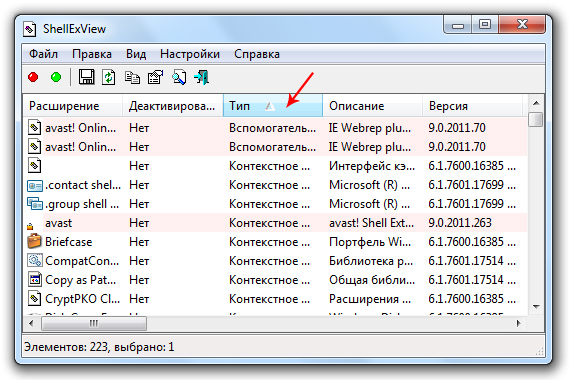This screenshot has width=569, height=380.
Task: Click the Briefcase row icon
Action: click(x=34, y=241)
